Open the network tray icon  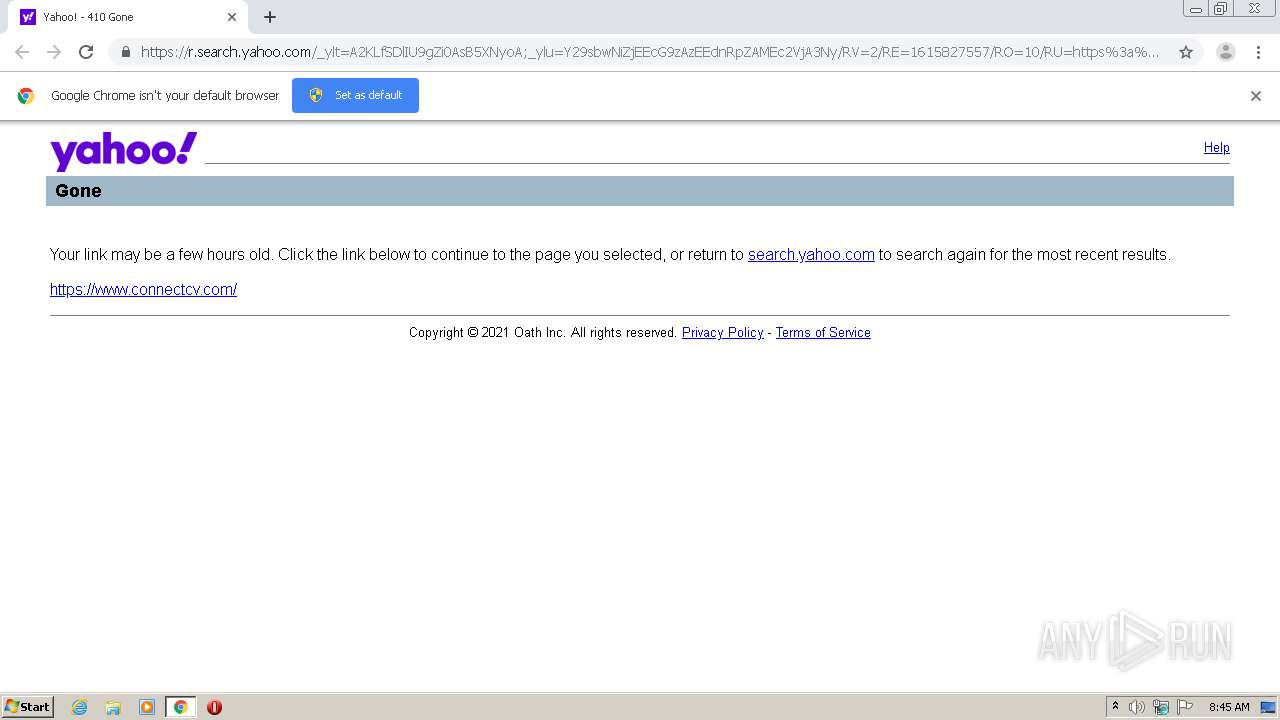point(1161,707)
